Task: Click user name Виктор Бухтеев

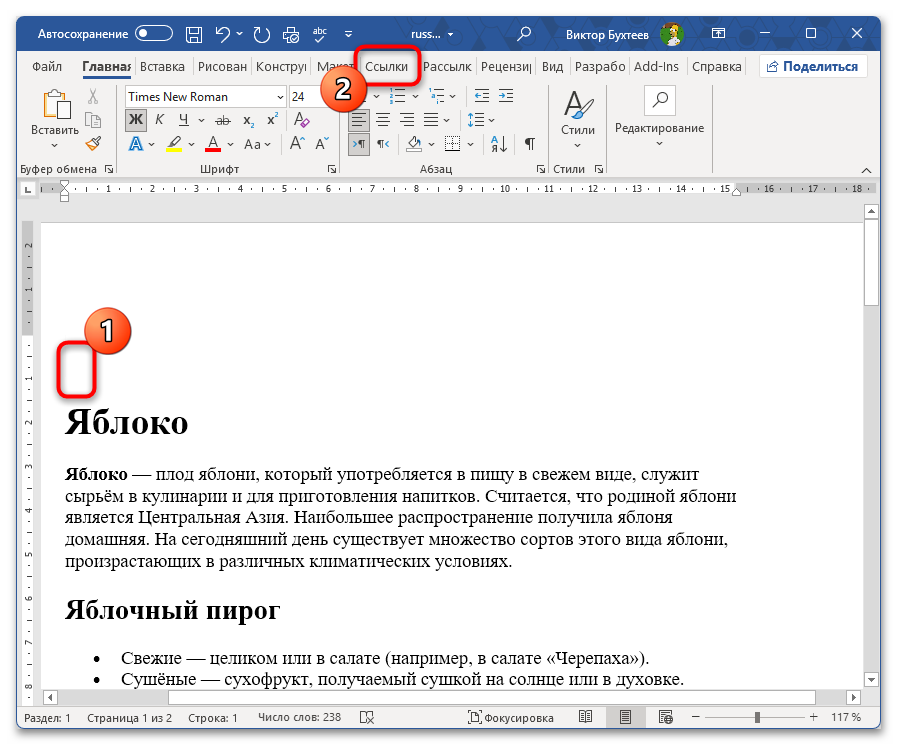Action: pyautogui.click(x=607, y=35)
